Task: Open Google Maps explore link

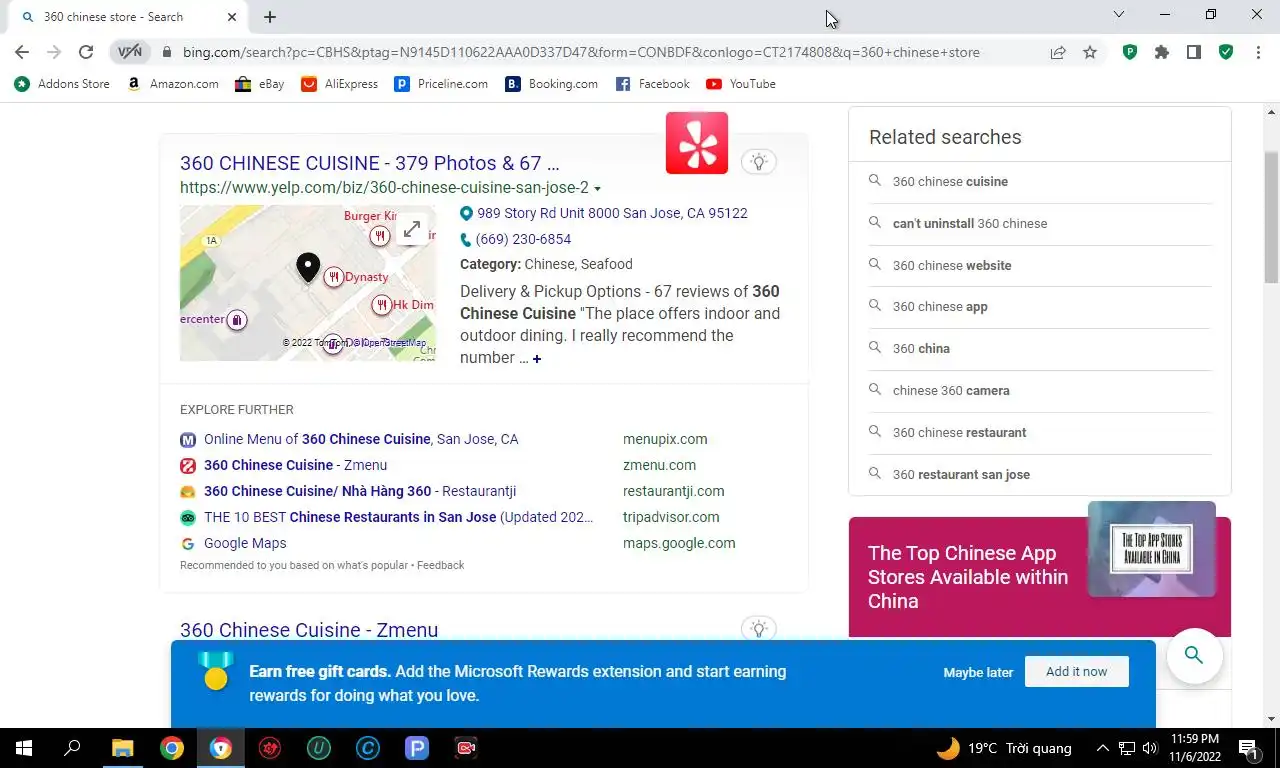Action: (x=245, y=543)
